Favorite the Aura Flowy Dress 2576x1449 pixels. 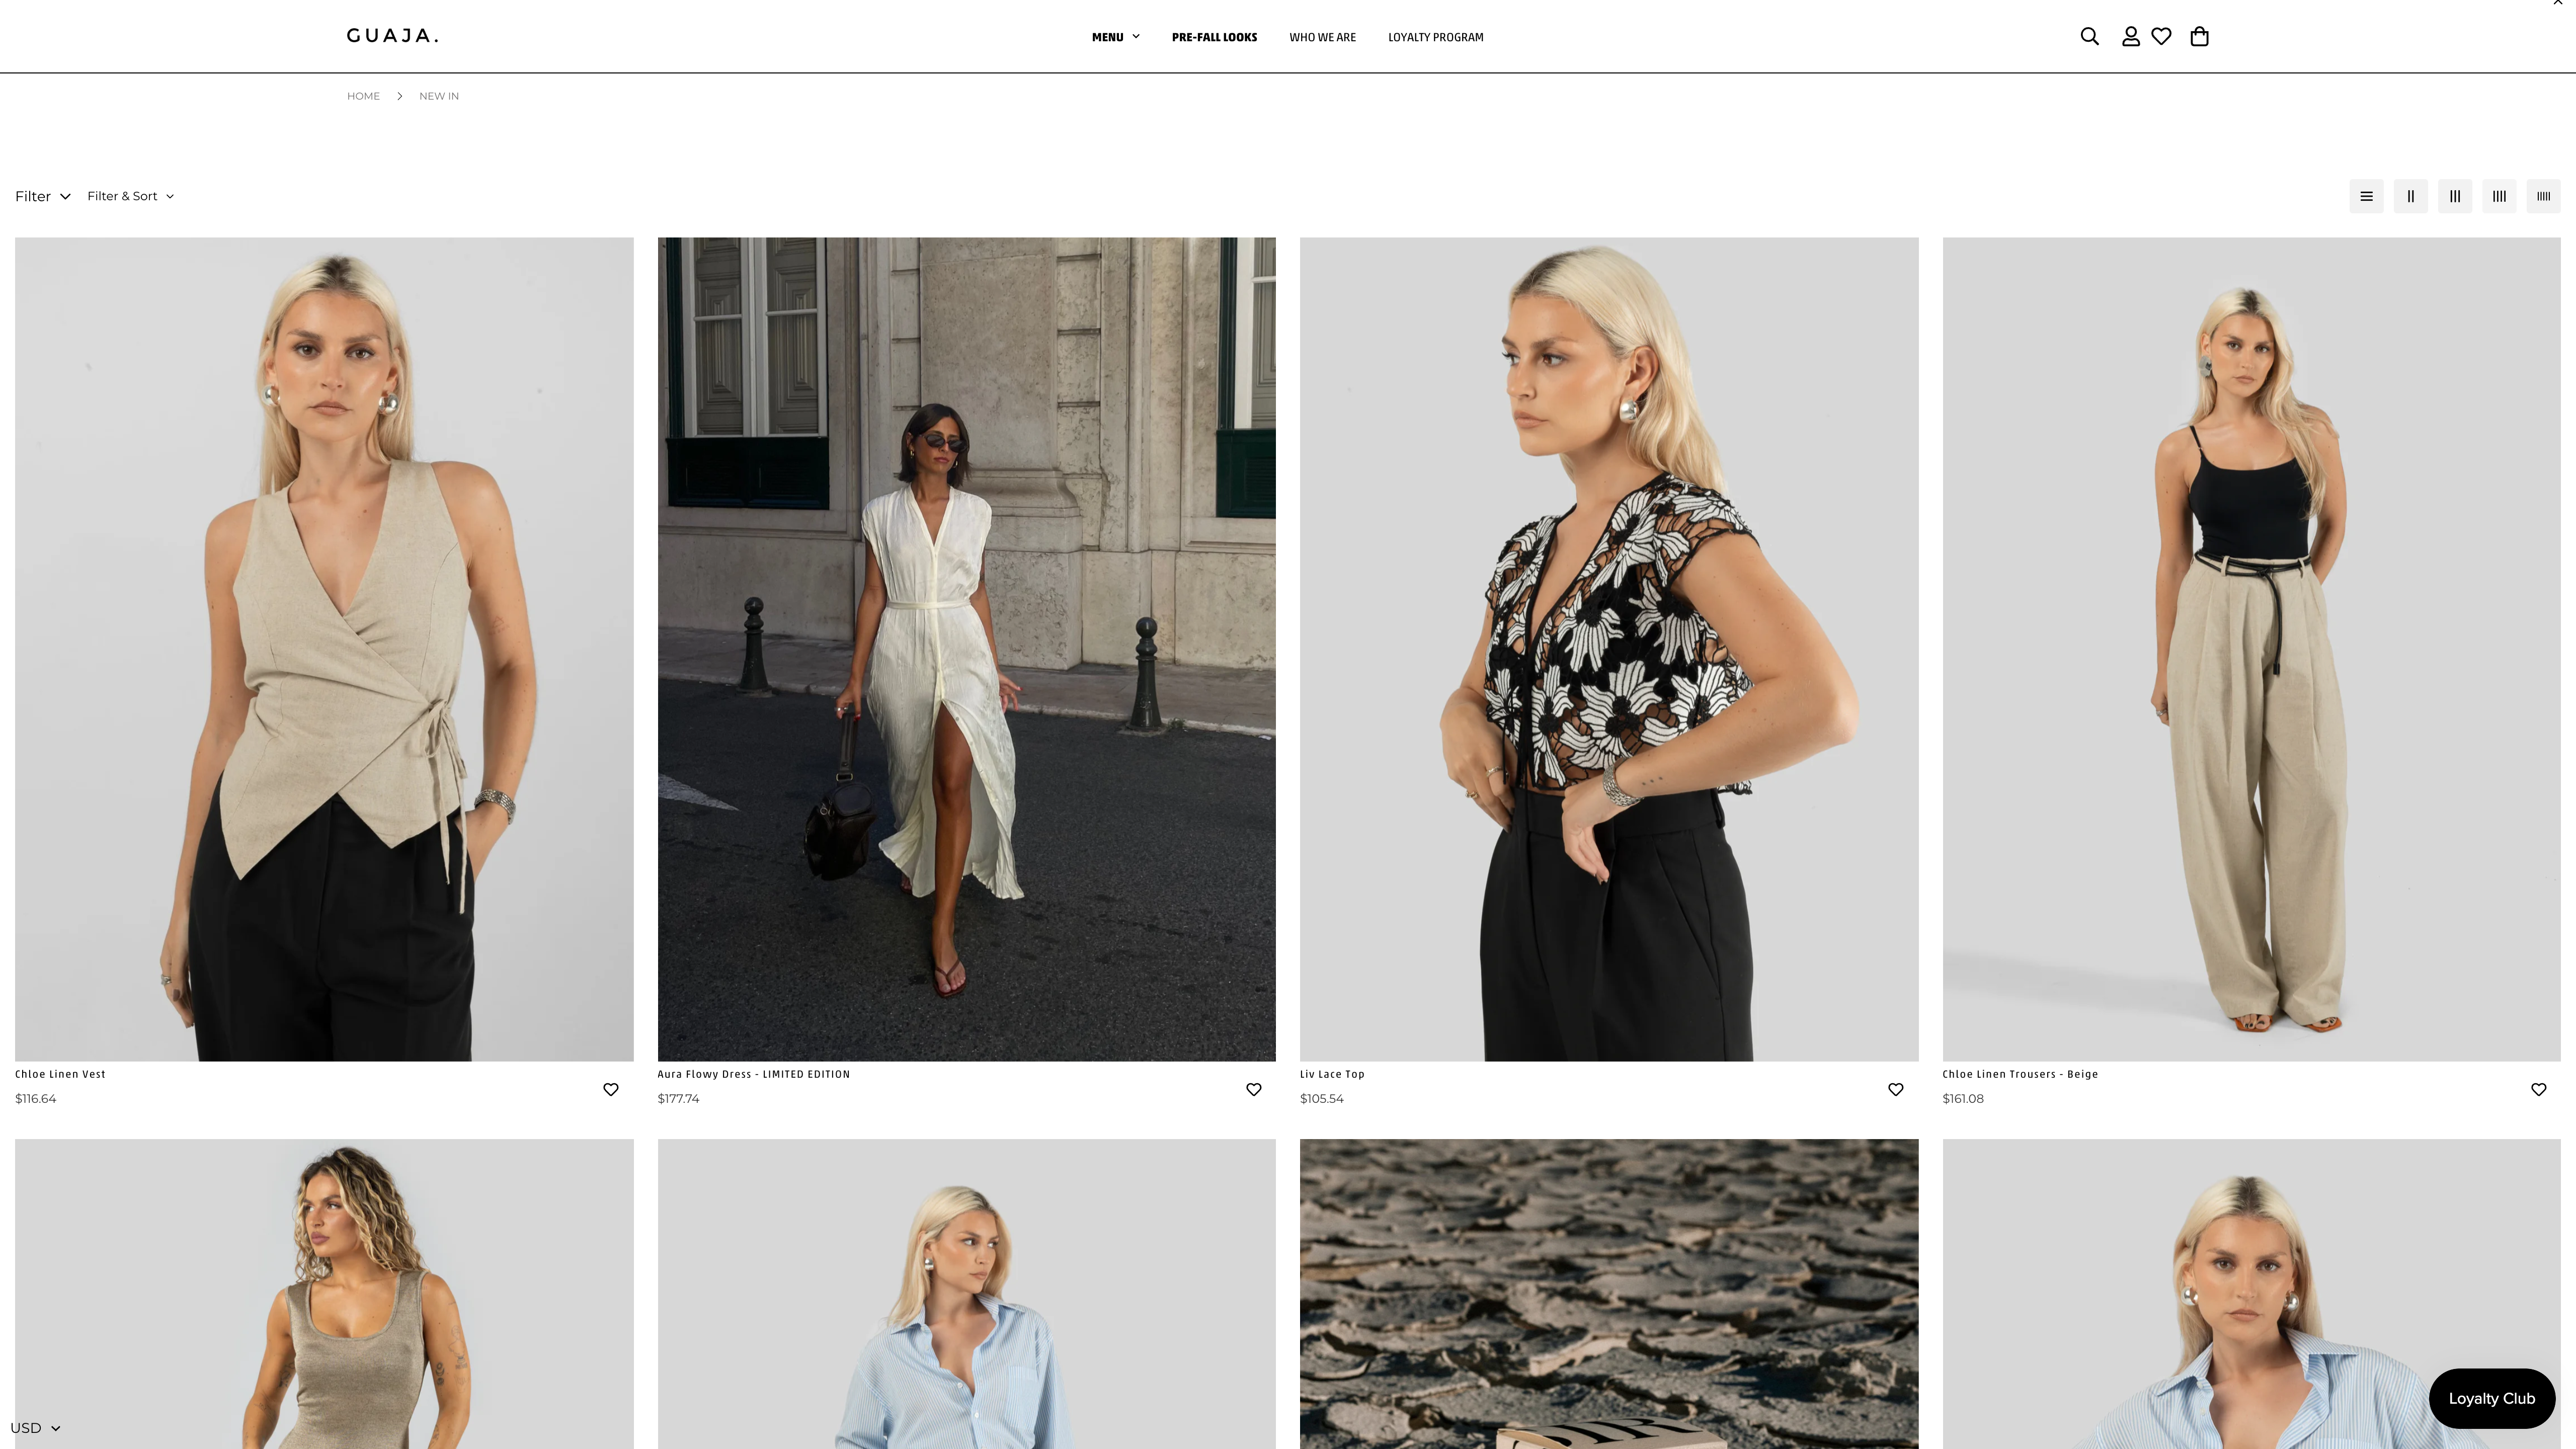point(1253,1089)
